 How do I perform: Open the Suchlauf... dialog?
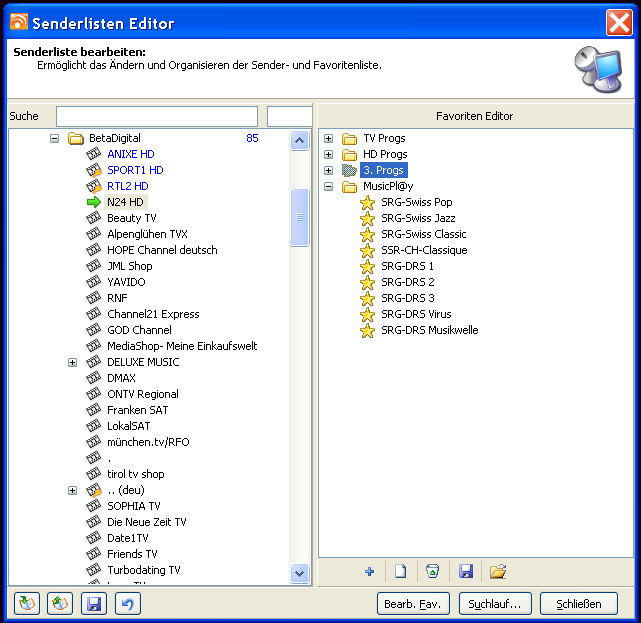[x=495, y=604]
